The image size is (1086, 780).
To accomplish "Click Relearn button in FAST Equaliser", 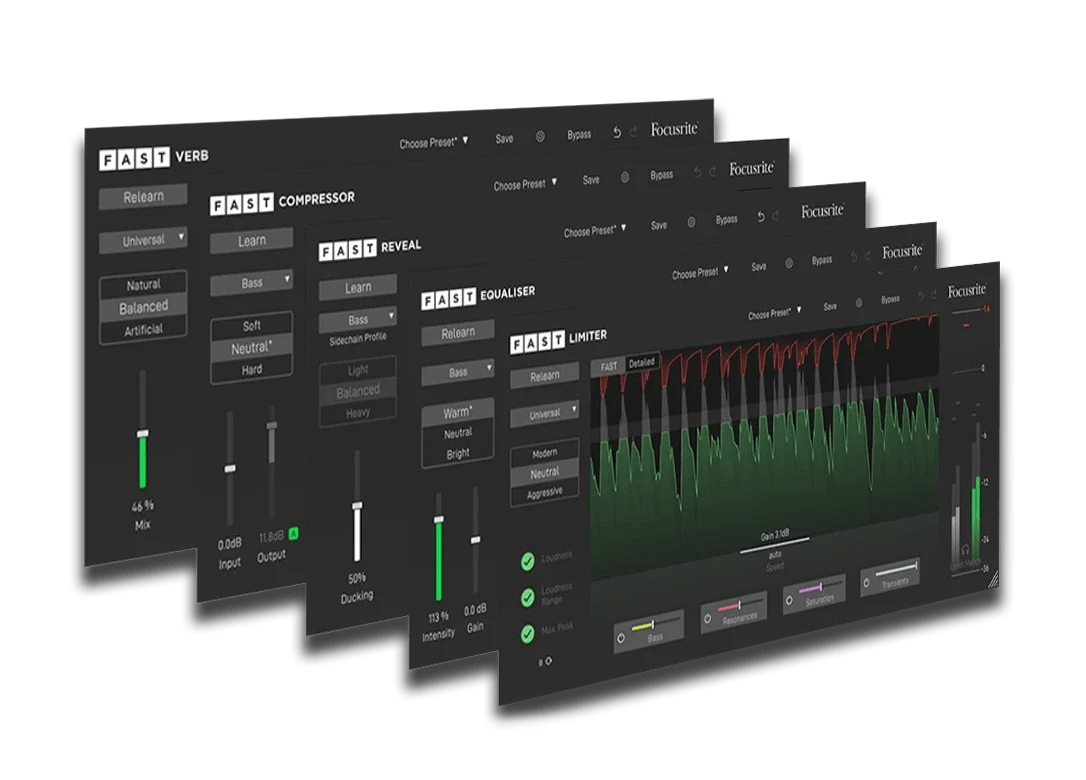I will tap(458, 333).
